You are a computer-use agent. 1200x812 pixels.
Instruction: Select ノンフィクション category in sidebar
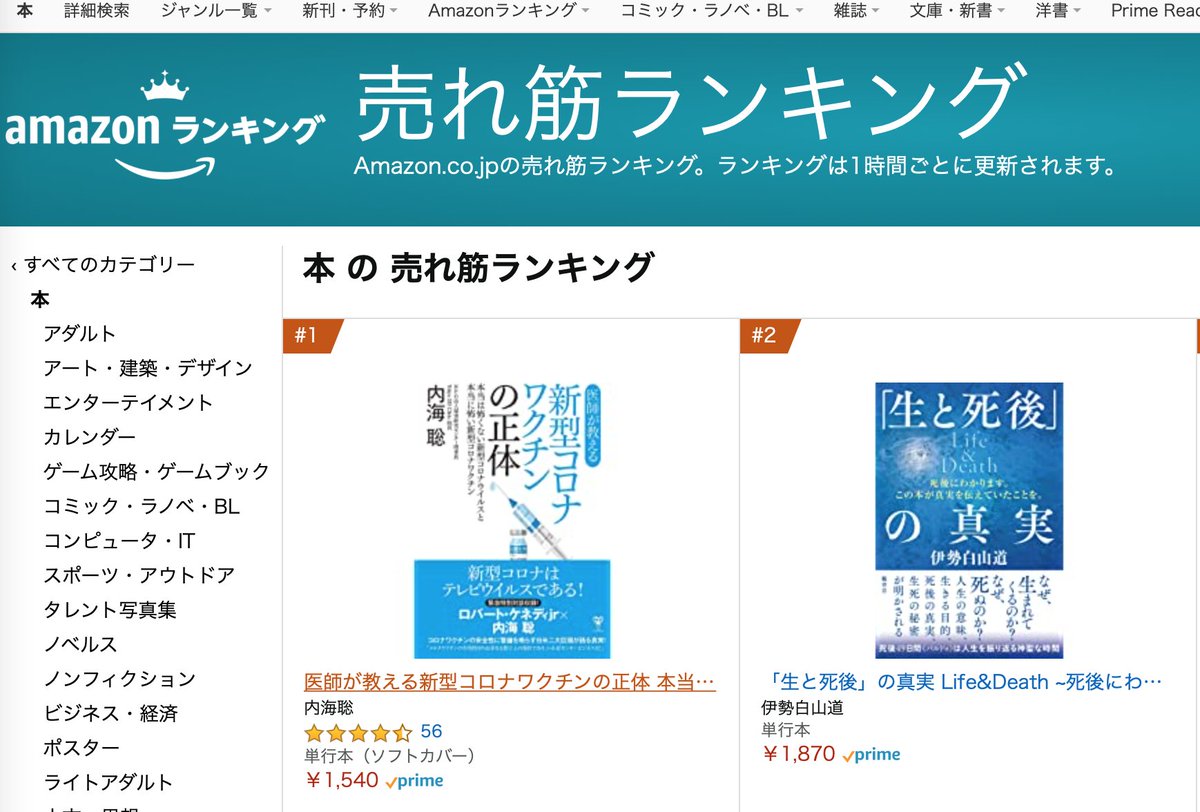point(119,679)
